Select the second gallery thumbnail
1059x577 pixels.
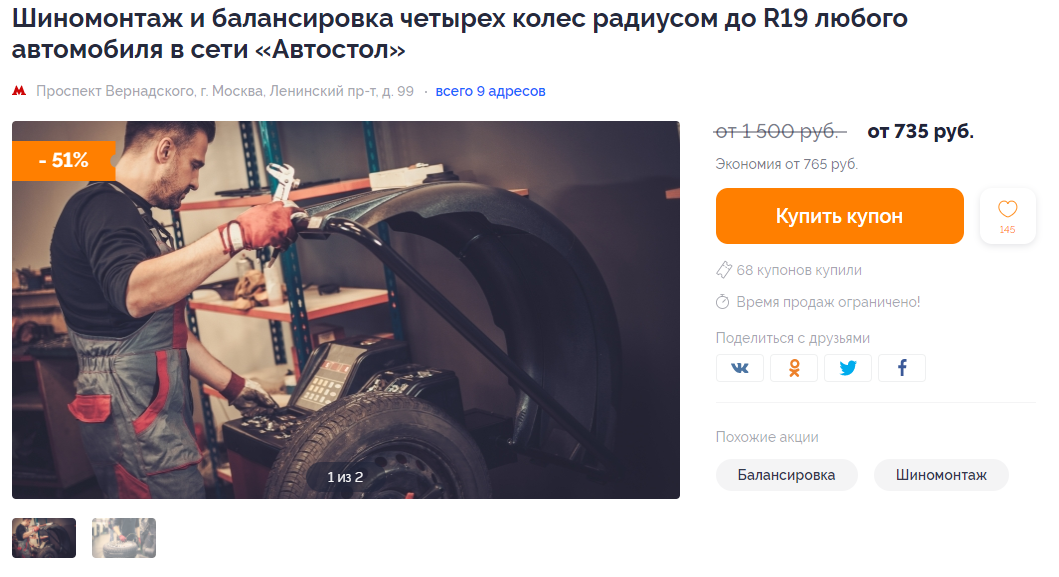pyautogui.click(x=124, y=538)
